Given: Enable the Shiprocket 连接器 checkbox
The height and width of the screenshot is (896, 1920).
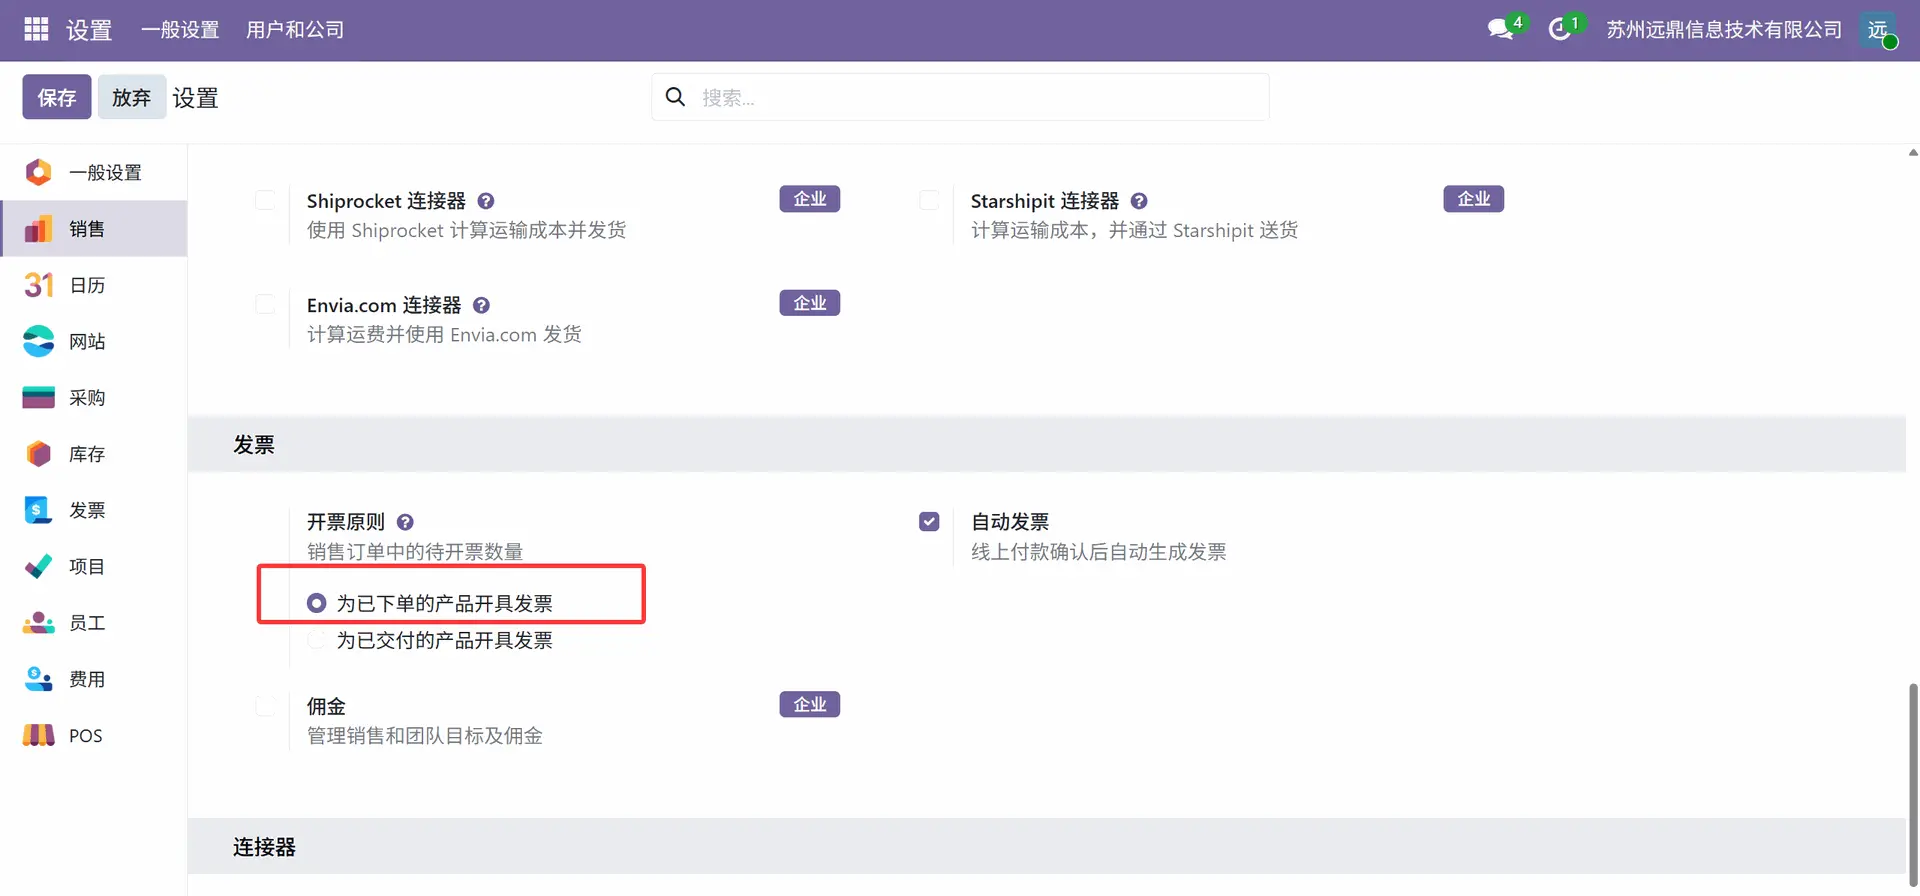Looking at the screenshot, I should click(x=265, y=200).
